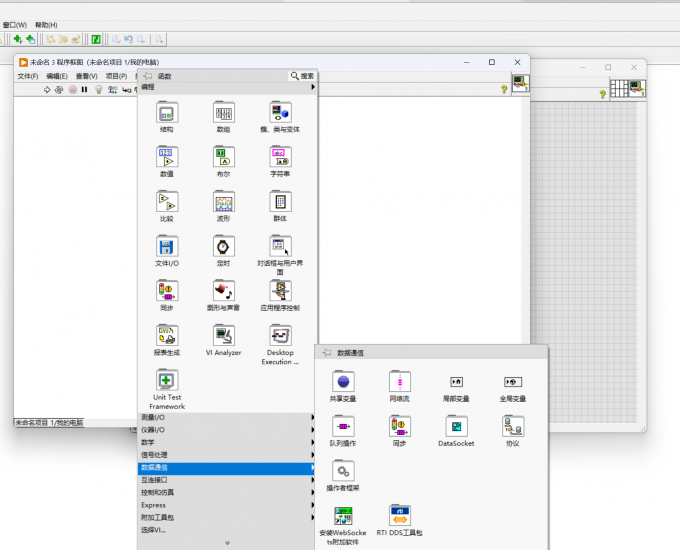680x550 pixels.
Task: Open the 网络流 (Network Streams) palette
Action: 399,382
